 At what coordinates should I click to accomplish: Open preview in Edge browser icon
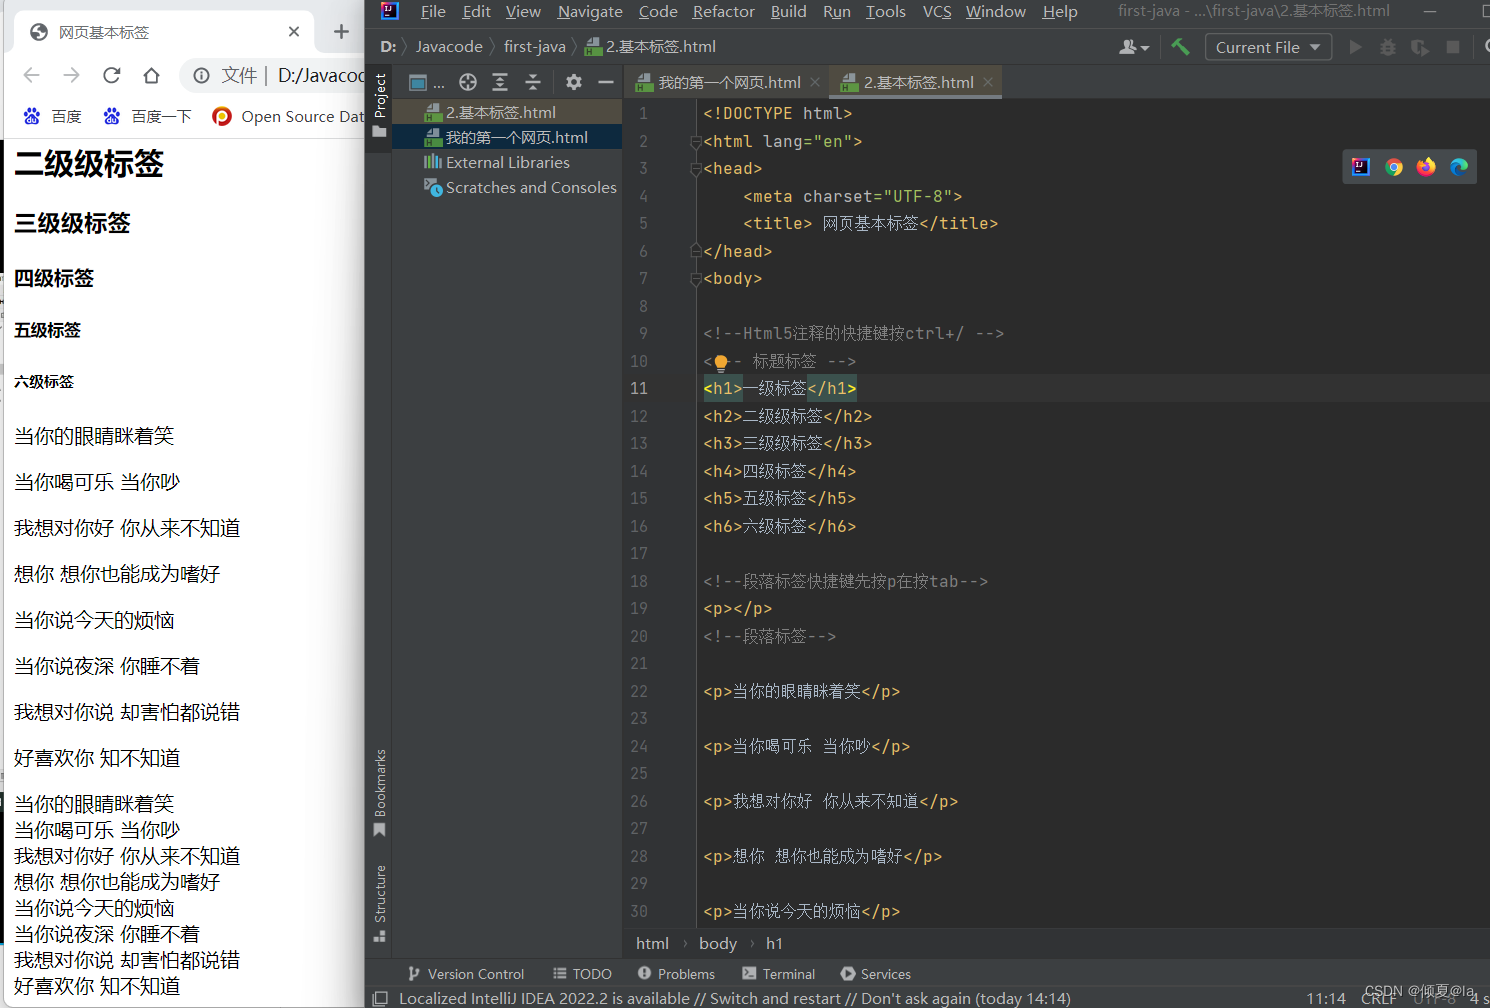click(x=1459, y=167)
